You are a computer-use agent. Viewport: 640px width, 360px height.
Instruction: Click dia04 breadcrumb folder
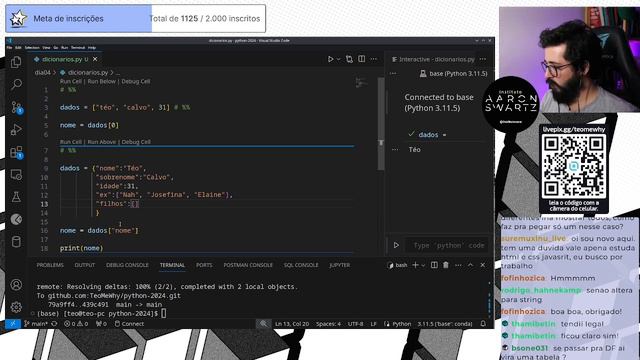(42, 72)
